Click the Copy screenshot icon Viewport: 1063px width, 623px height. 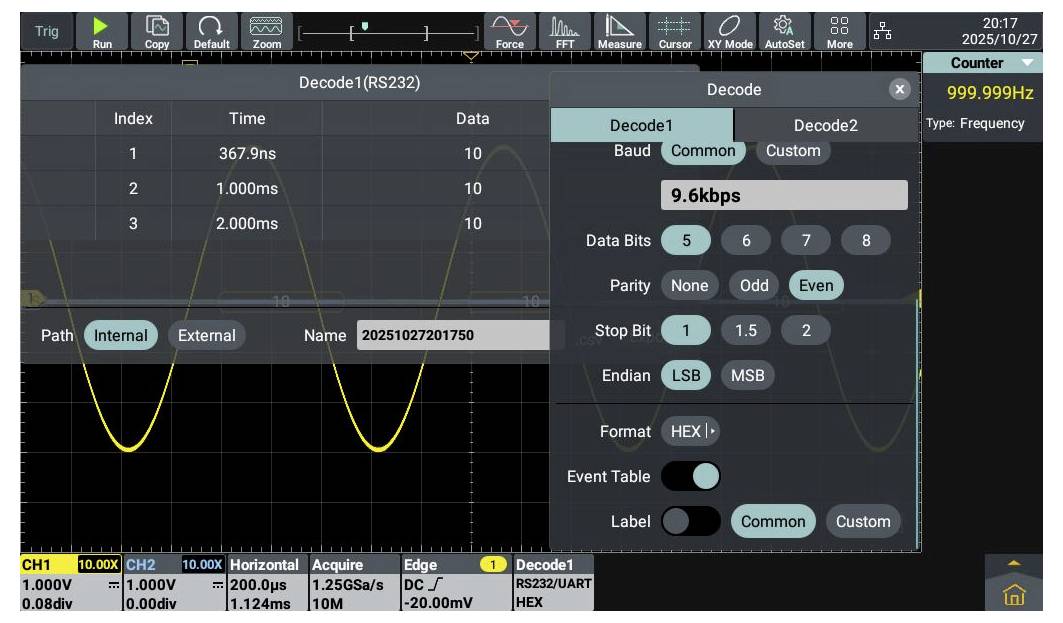[157, 31]
